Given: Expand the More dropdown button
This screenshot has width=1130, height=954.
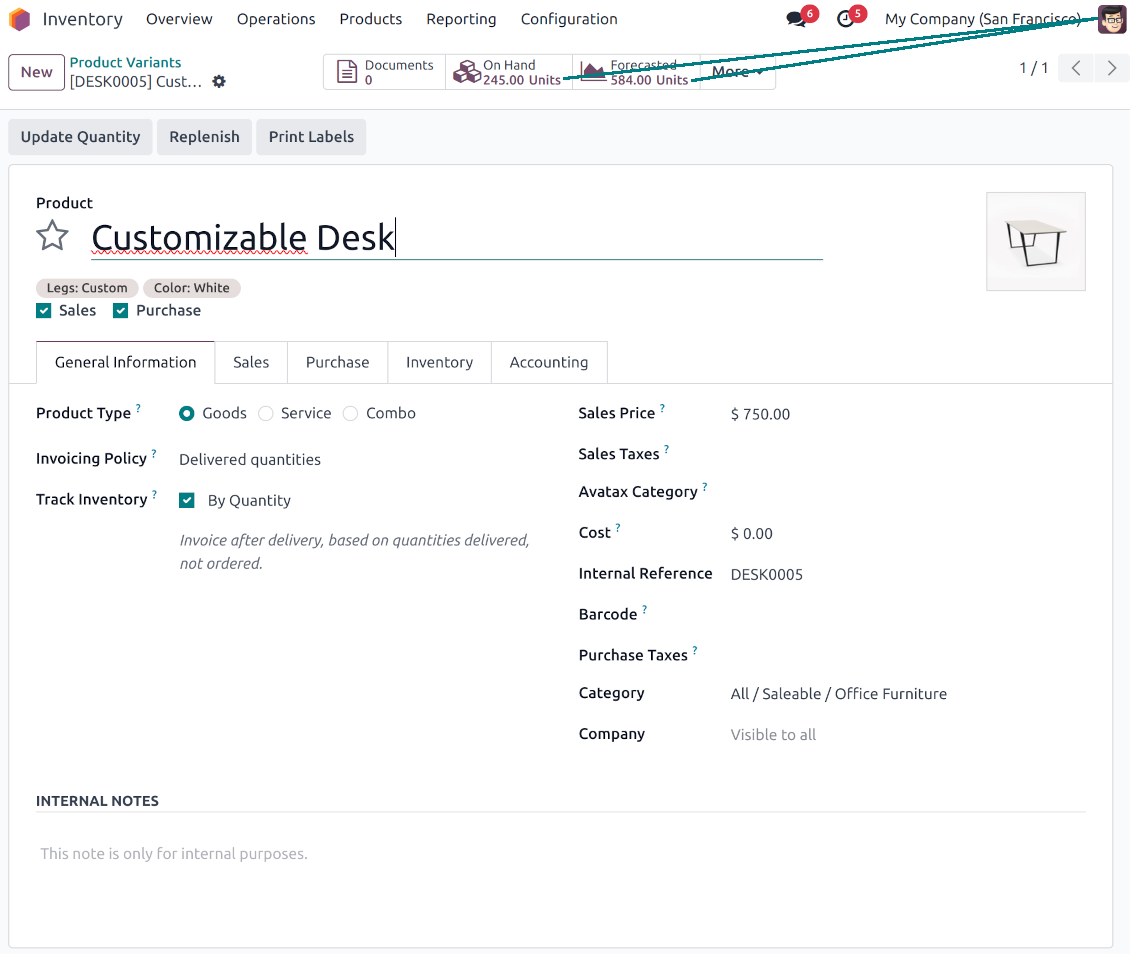Looking at the screenshot, I should point(737,72).
